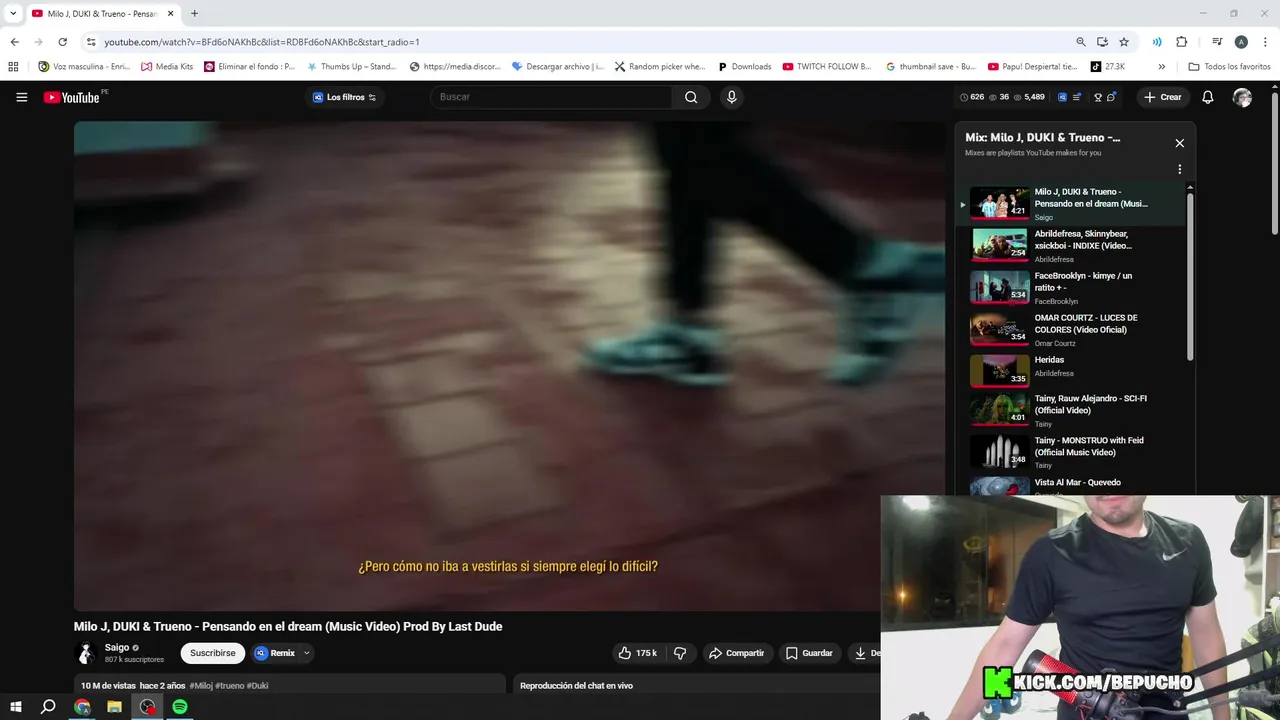The image size is (1280, 720).
Task: Open the Media Kits bookmark
Action: click(x=167, y=67)
